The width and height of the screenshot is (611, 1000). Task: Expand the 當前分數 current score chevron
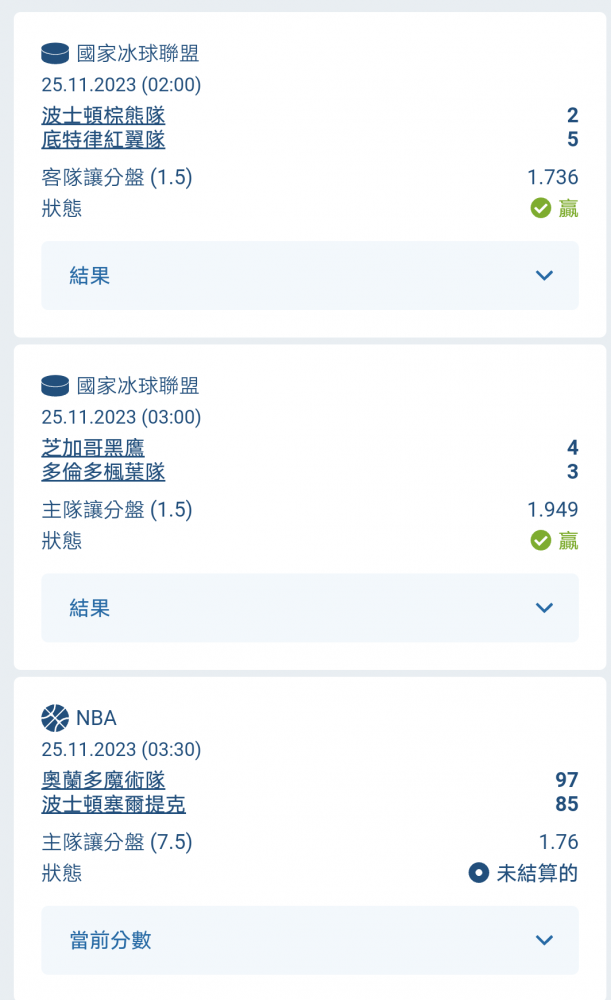[544, 939]
